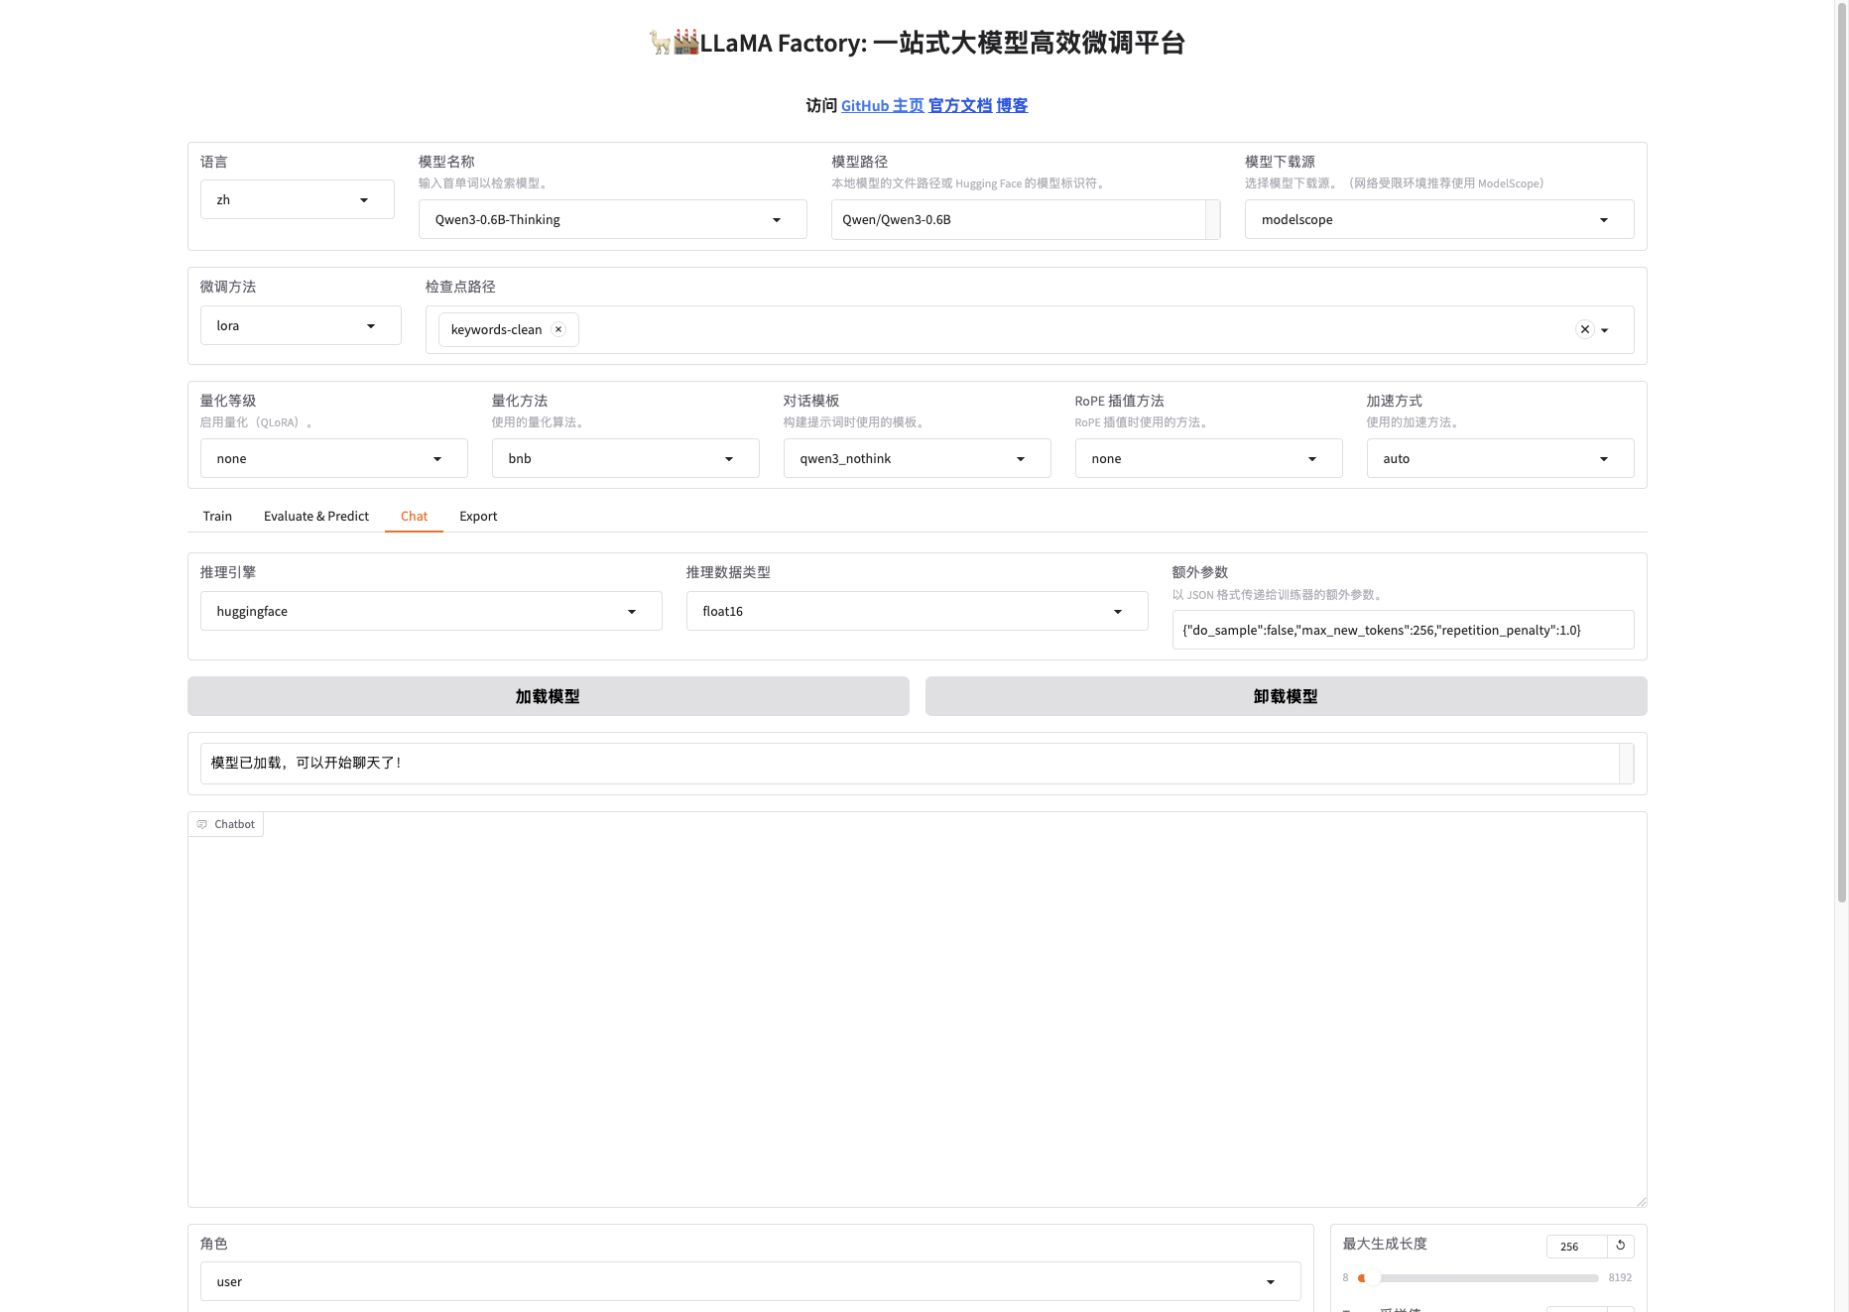The width and height of the screenshot is (1849, 1312).
Task: Open the 官方文档 link
Action: click(960, 105)
